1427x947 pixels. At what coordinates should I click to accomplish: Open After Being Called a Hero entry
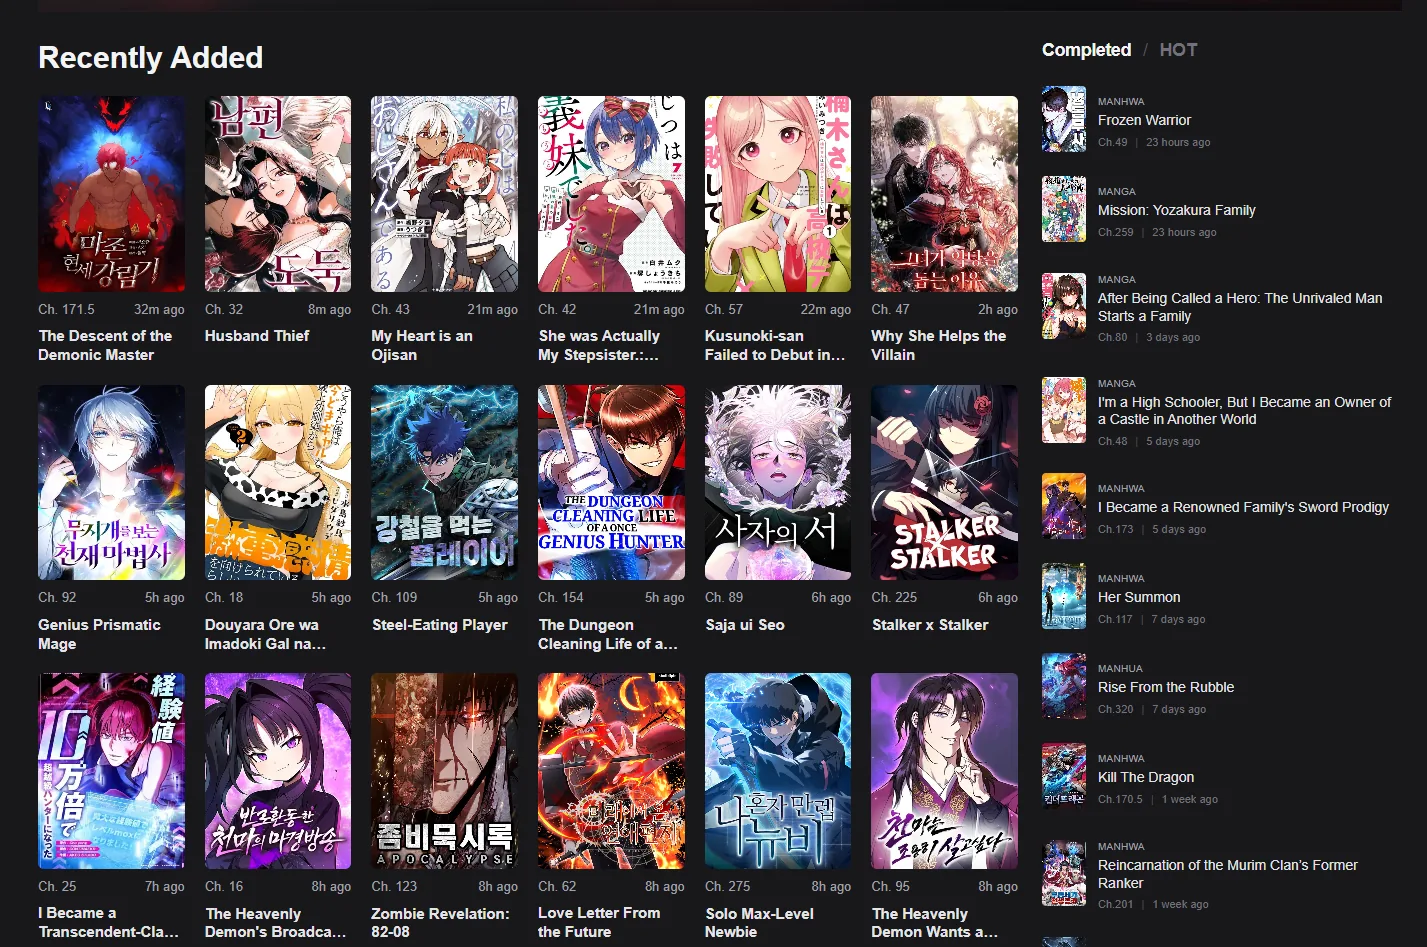tap(1240, 307)
